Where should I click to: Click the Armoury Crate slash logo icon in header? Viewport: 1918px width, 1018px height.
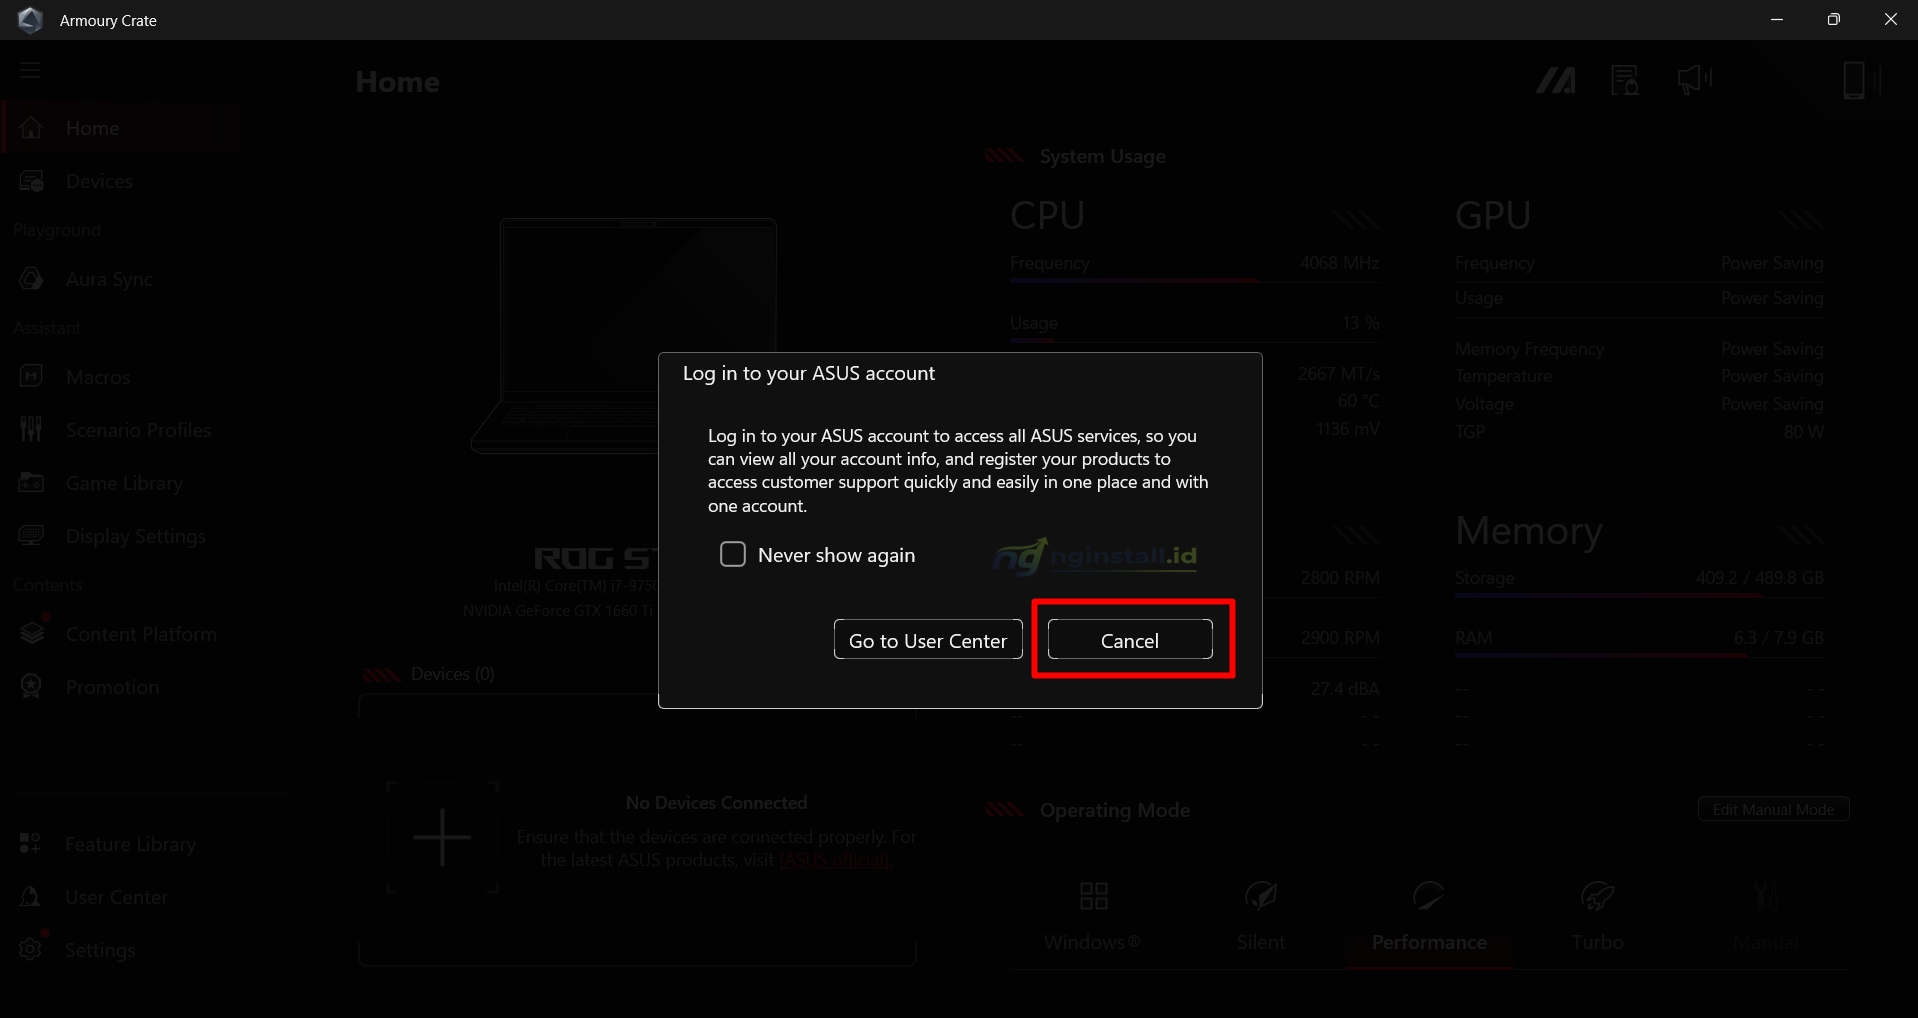pos(1556,80)
